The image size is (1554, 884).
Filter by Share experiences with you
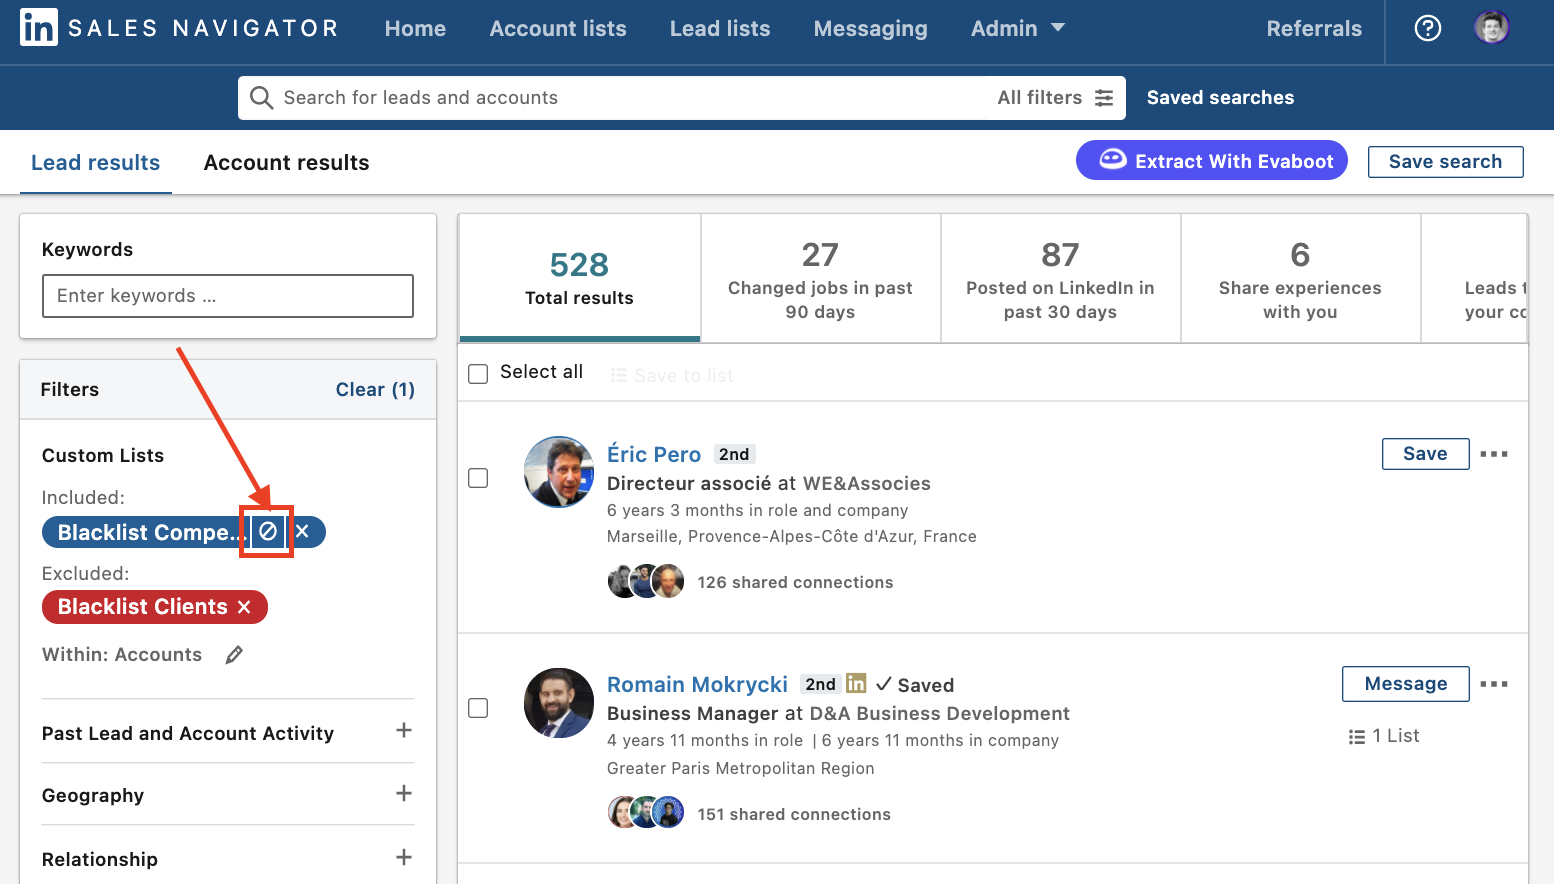pyautogui.click(x=1300, y=278)
